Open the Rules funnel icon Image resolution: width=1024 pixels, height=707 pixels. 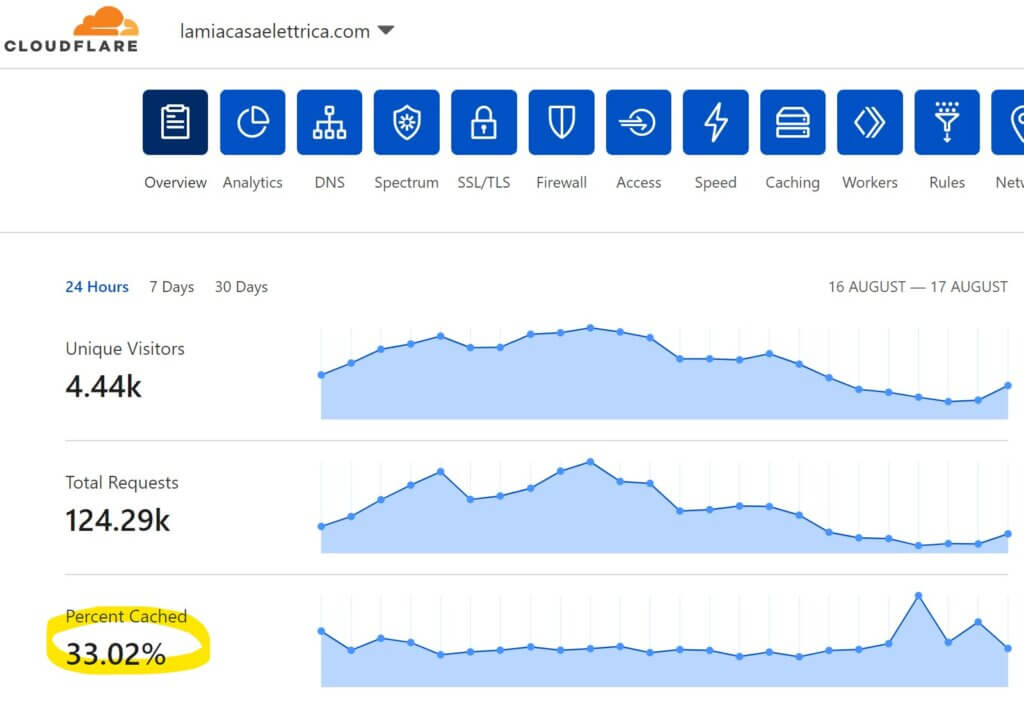point(946,123)
